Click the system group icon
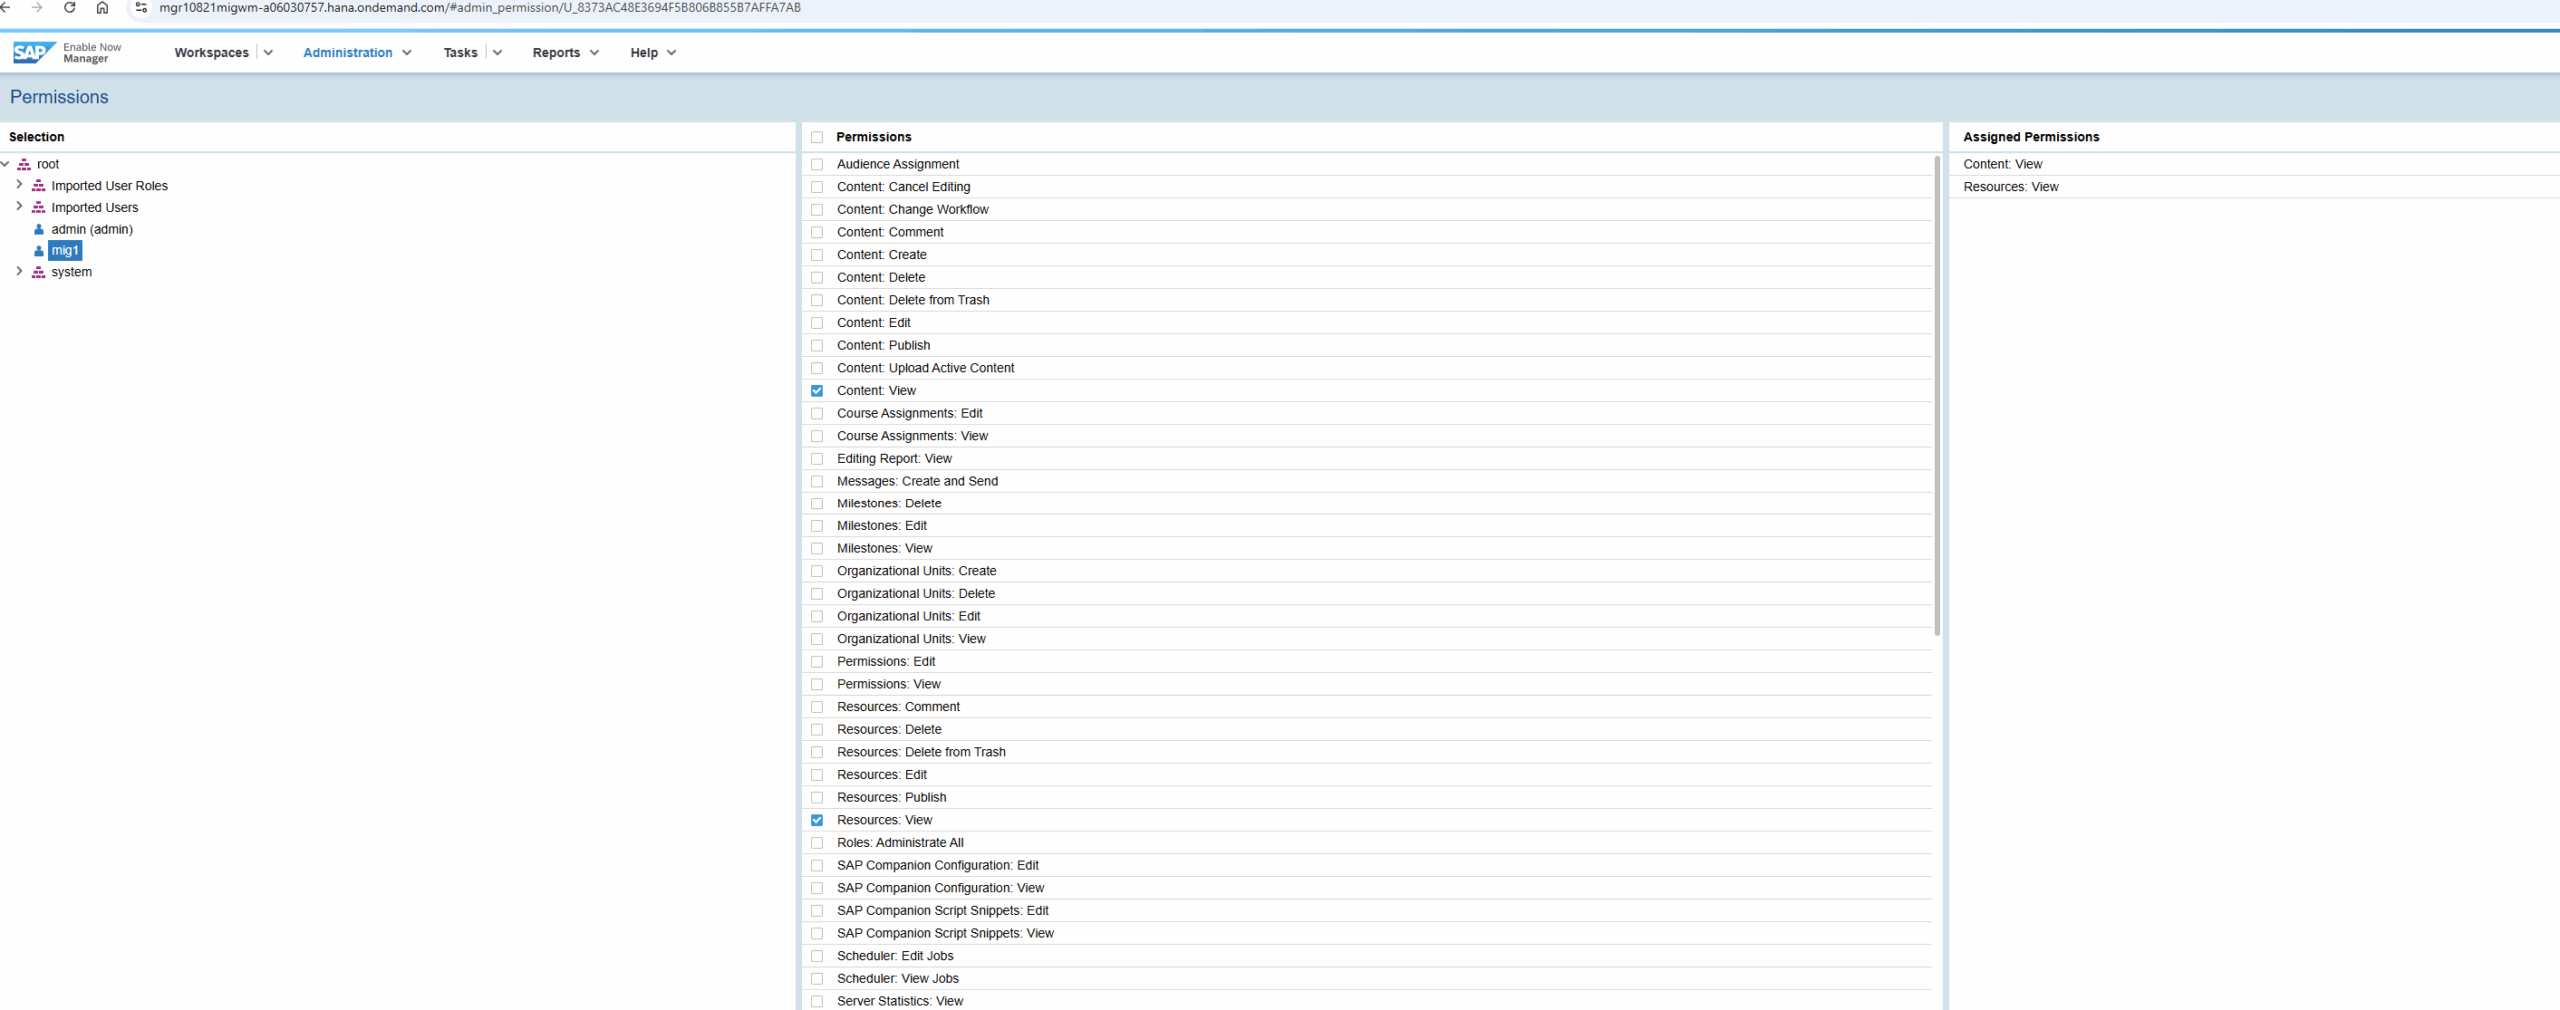The height and width of the screenshot is (1010, 2560). pos(39,272)
